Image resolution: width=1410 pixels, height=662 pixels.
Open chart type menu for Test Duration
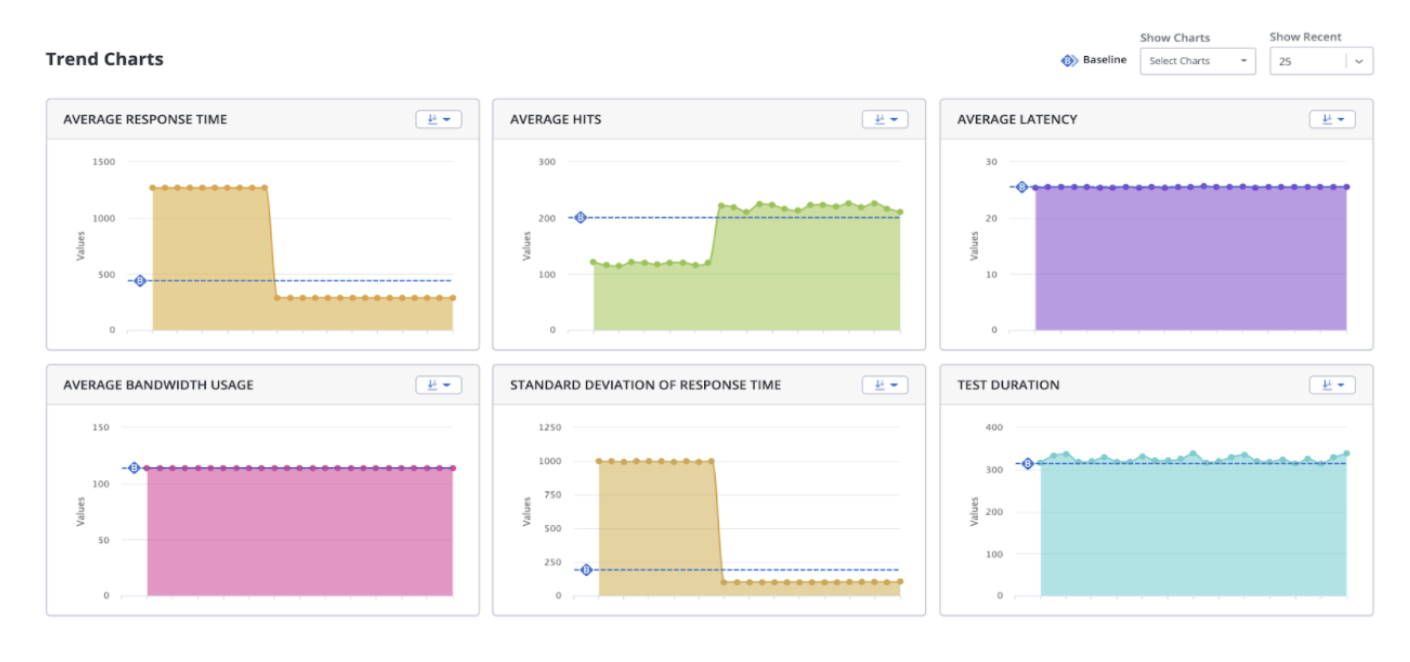point(1332,385)
